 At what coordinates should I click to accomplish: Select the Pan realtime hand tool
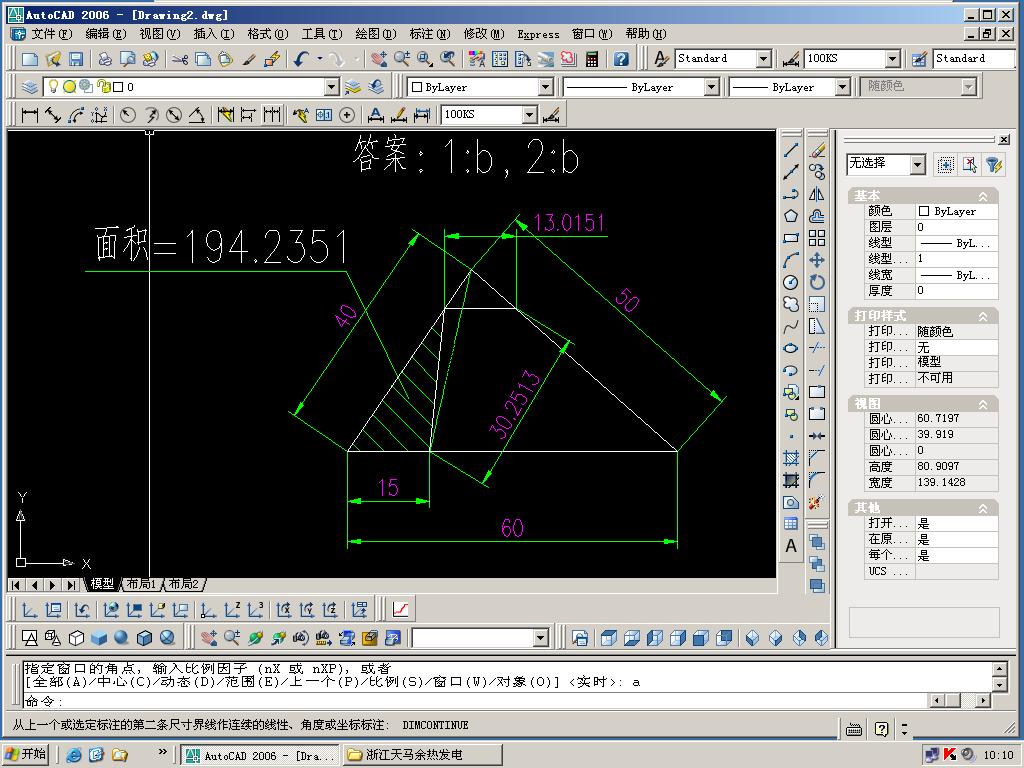[378, 59]
